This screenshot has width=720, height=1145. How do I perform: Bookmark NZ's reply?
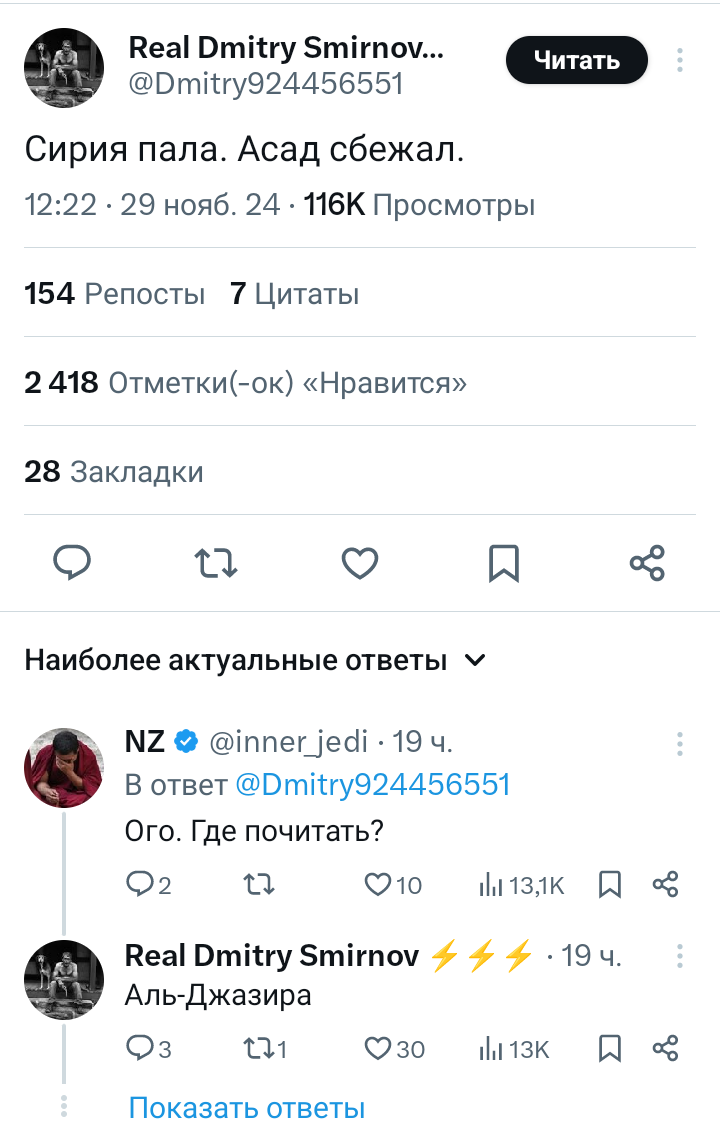(x=610, y=885)
